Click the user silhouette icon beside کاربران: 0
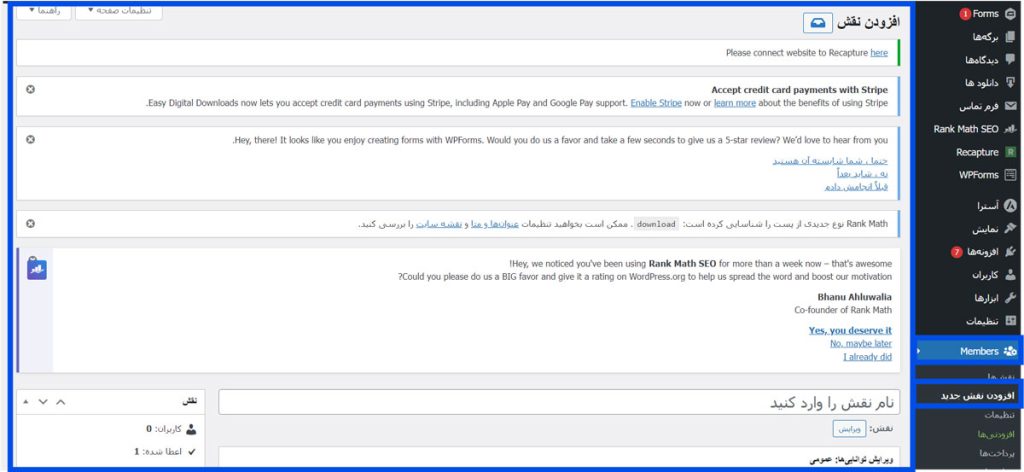This screenshot has width=1024, height=472. tap(191, 429)
